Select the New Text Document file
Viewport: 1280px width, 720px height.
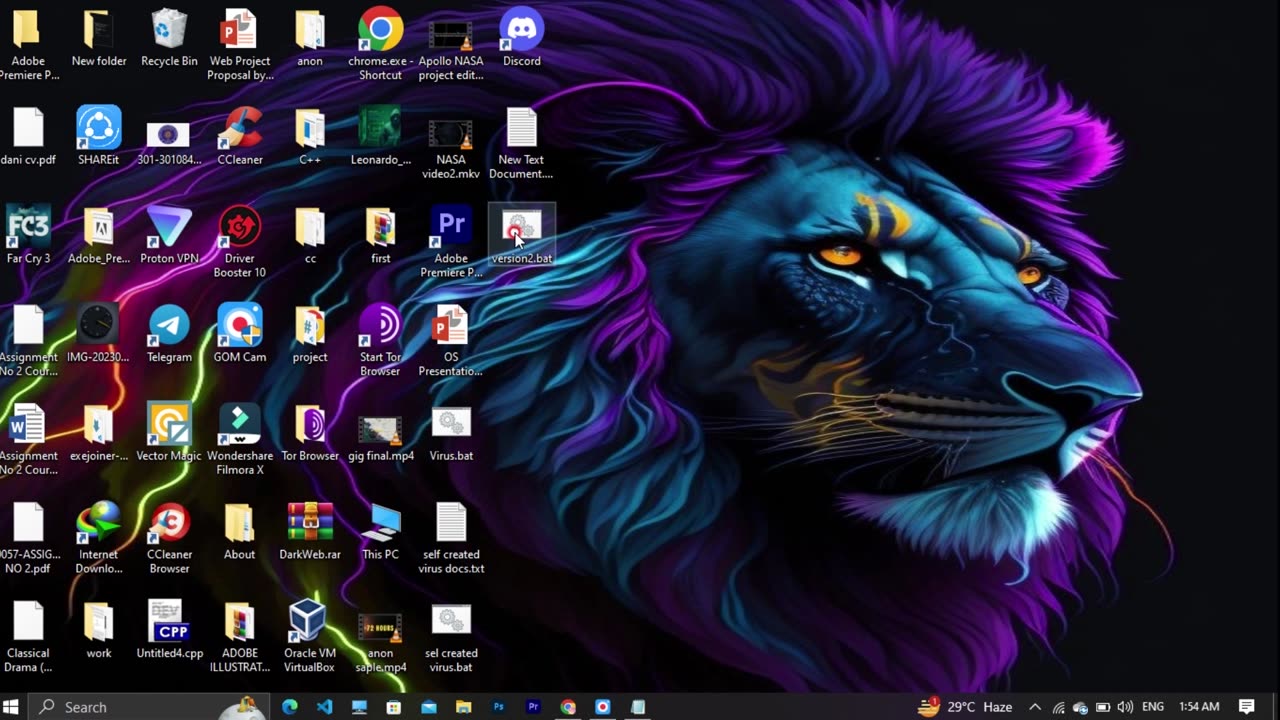(521, 144)
